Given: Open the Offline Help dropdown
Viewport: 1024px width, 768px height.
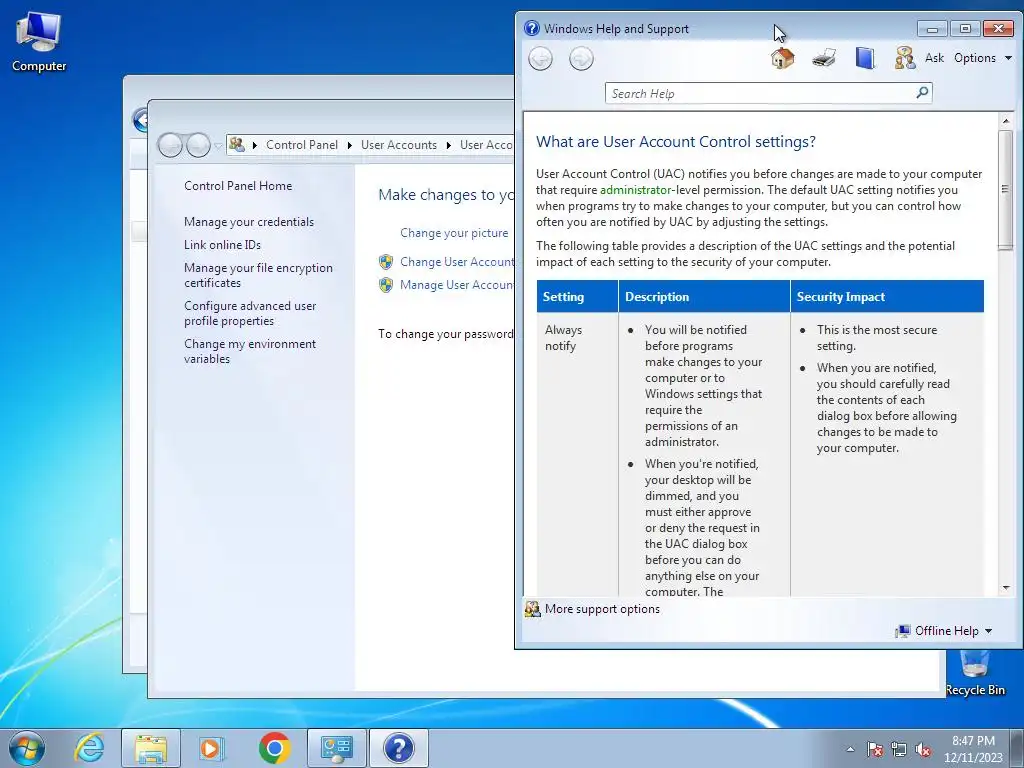Looking at the screenshot, I should click(944, 631).
